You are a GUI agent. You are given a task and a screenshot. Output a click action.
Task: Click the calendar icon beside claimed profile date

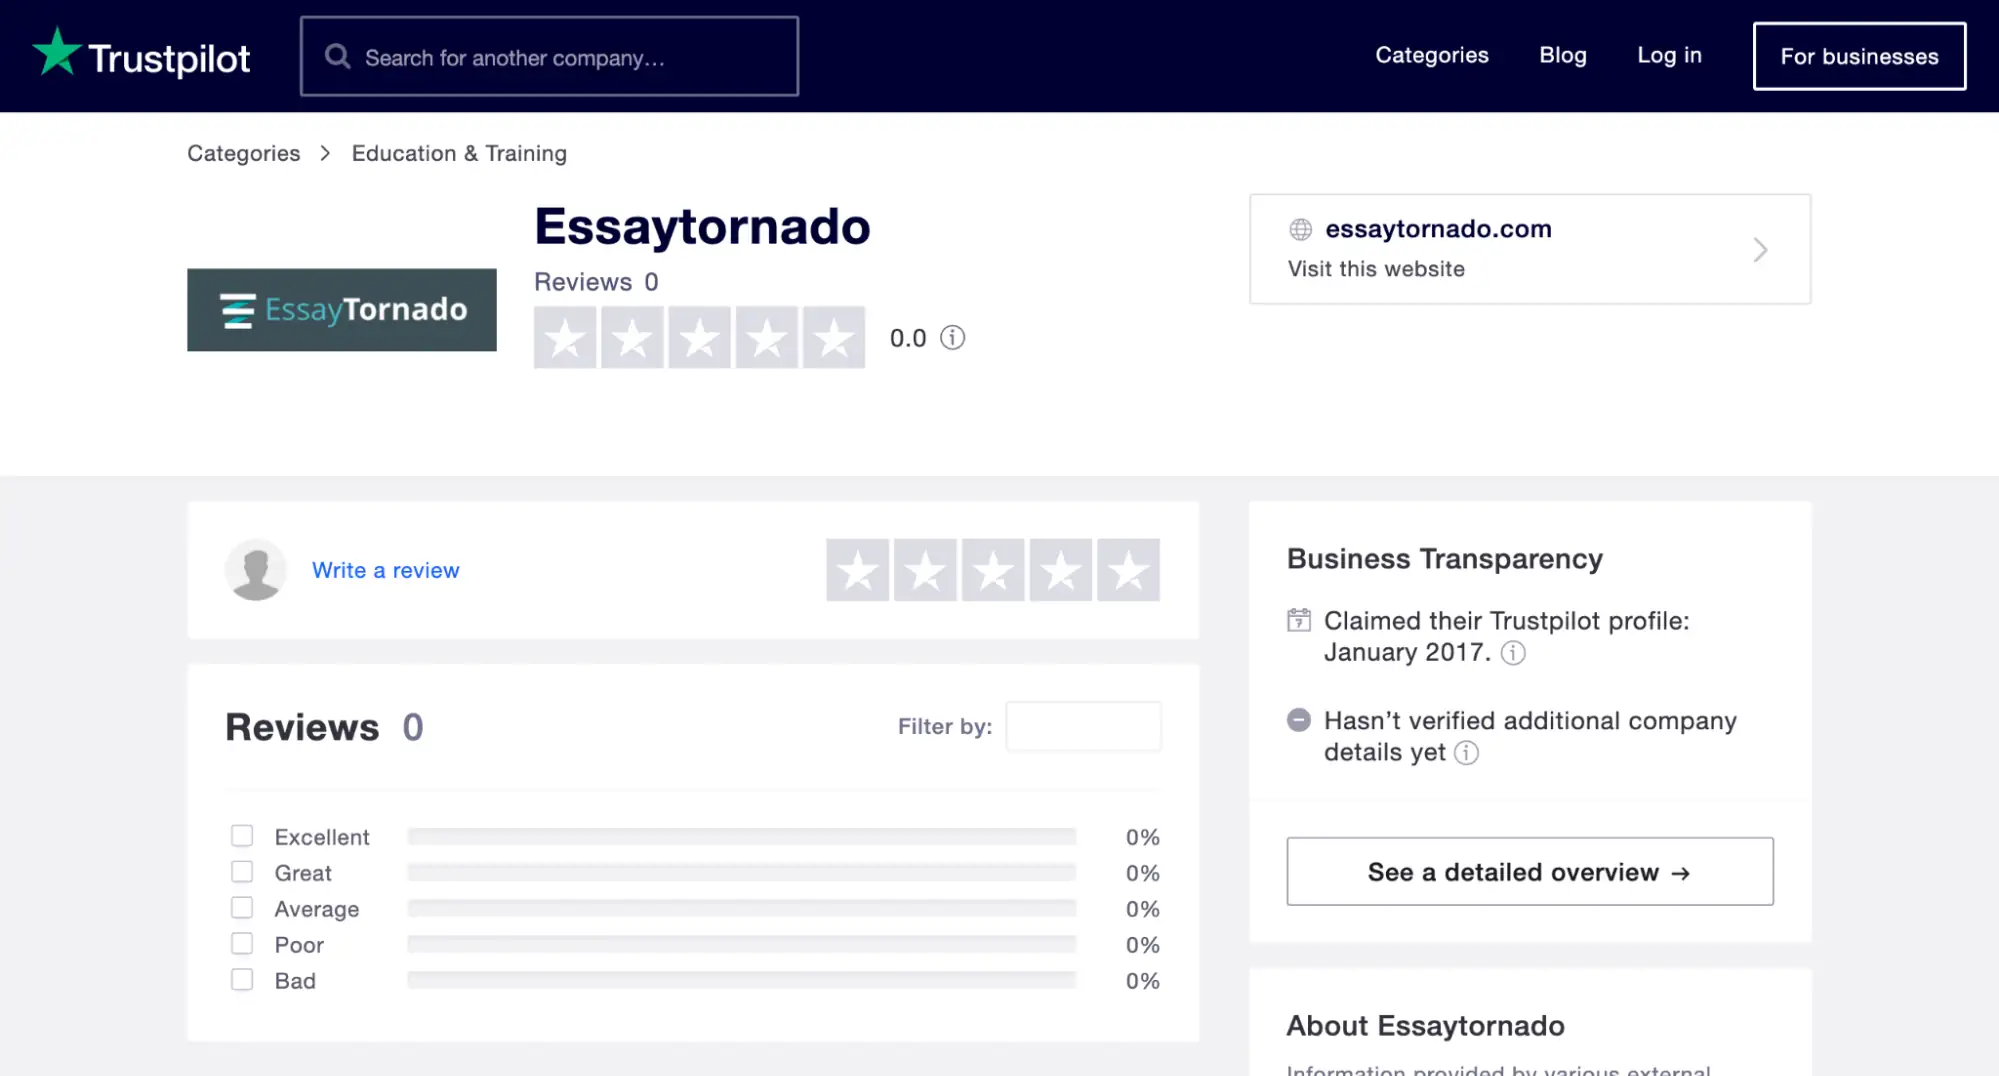[1297, 621]
